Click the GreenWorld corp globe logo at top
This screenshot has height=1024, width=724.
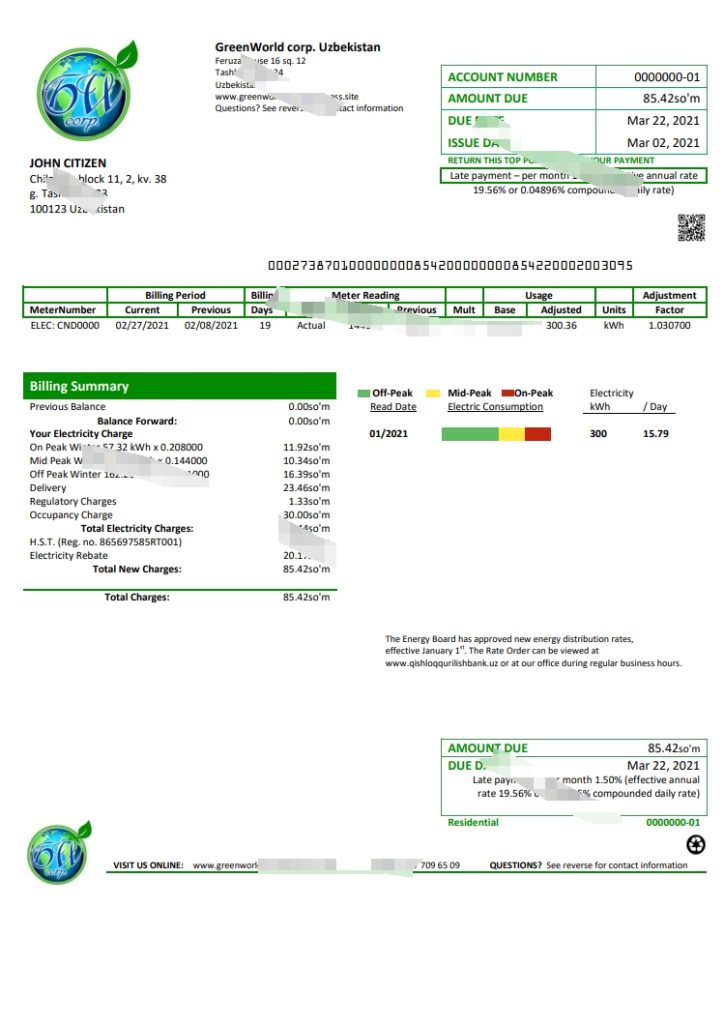click(x=86, y=91)
